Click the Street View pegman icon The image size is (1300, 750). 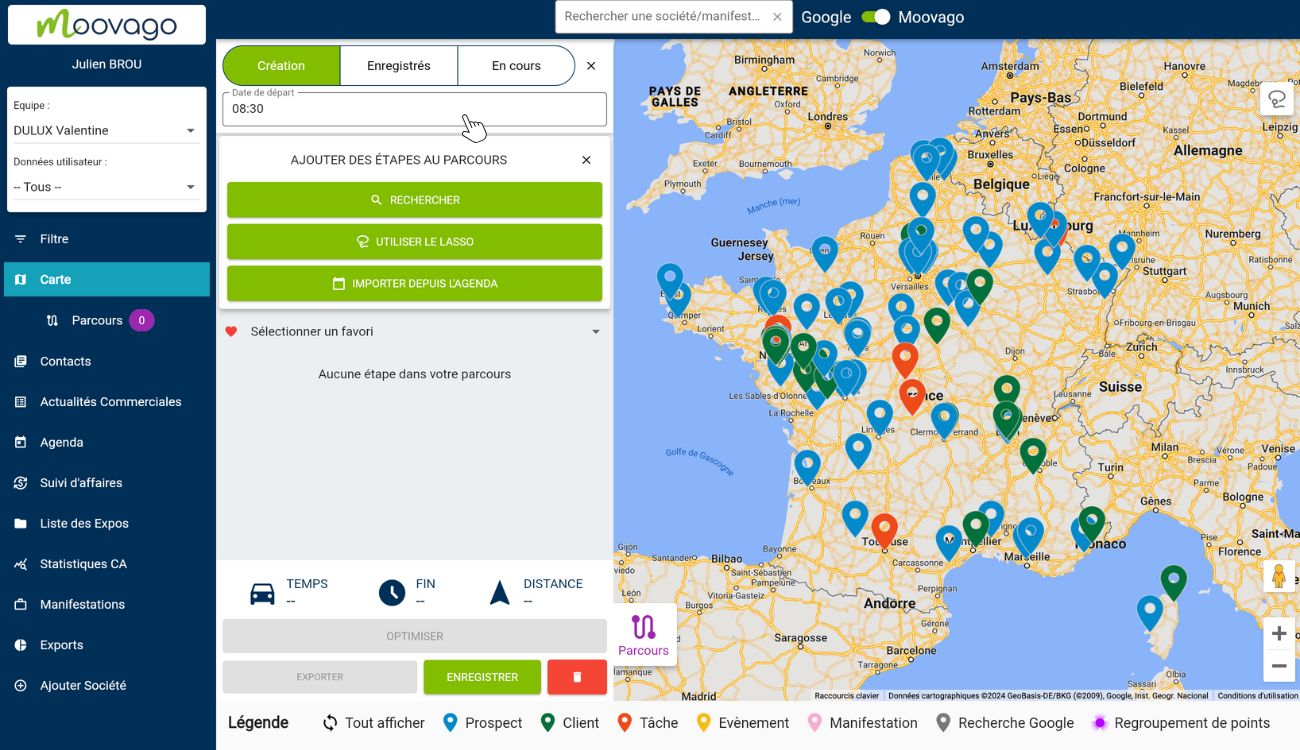click(x=1278, y=576)
